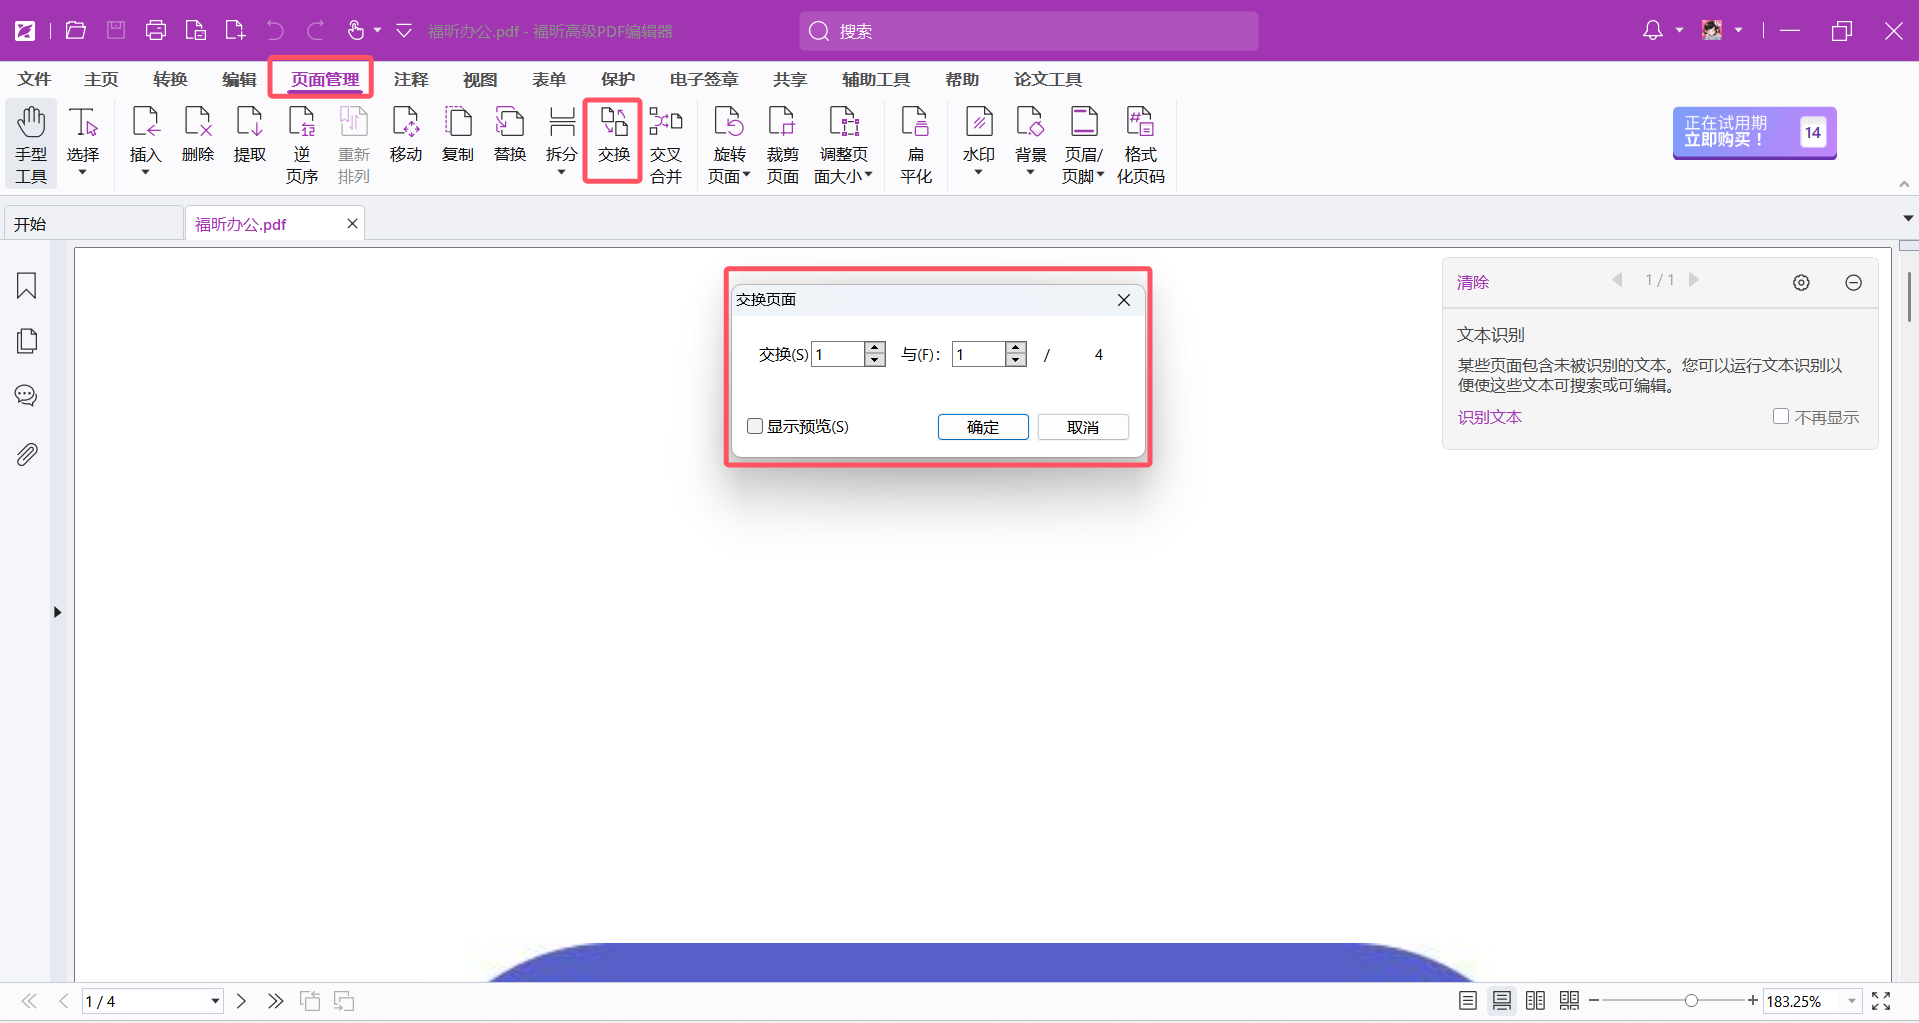The width and height of the screenshot is (1919, 1023).
Task: Open the 注释 ribbon tab
Action: (410, 80)
